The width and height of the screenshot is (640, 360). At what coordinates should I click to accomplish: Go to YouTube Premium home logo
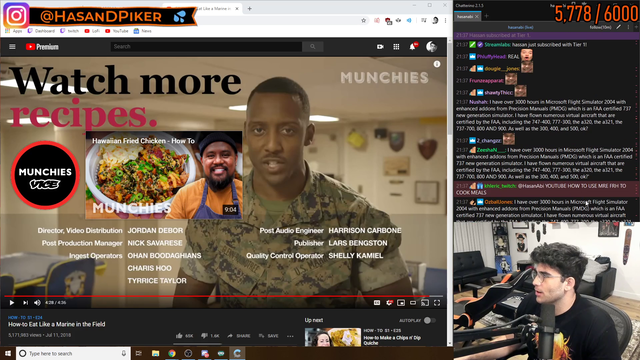tap(42, 47)
